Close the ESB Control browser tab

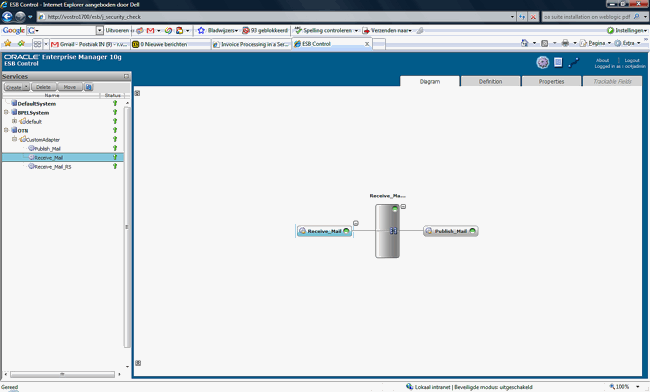tap(367, 44)
